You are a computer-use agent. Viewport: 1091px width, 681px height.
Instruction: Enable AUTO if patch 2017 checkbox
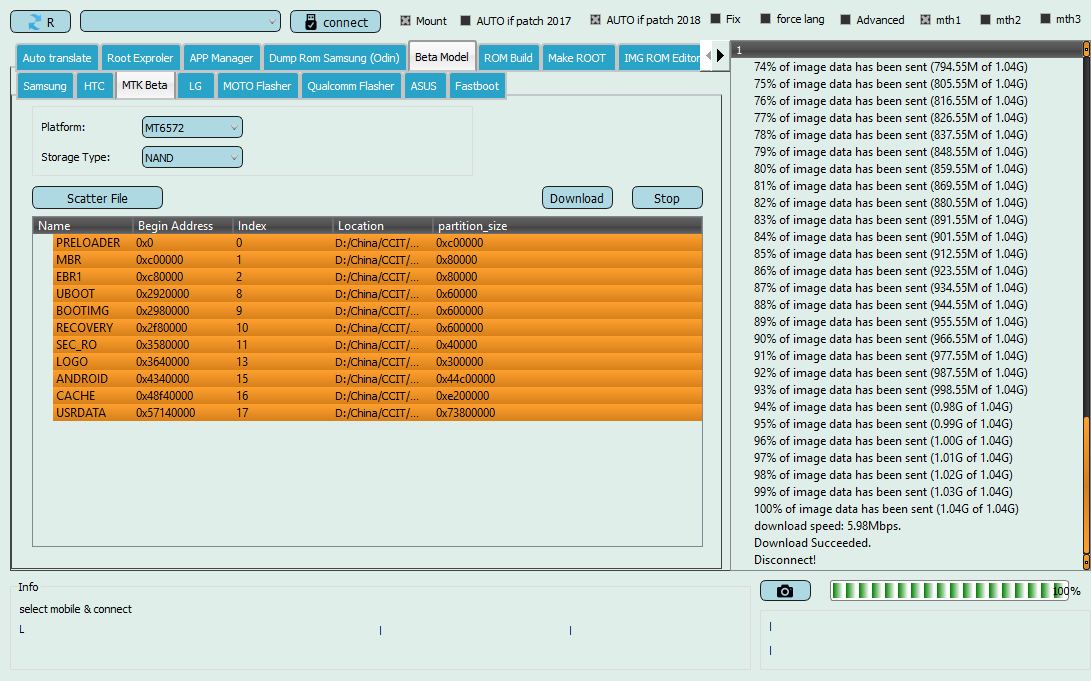coord(465,21)
